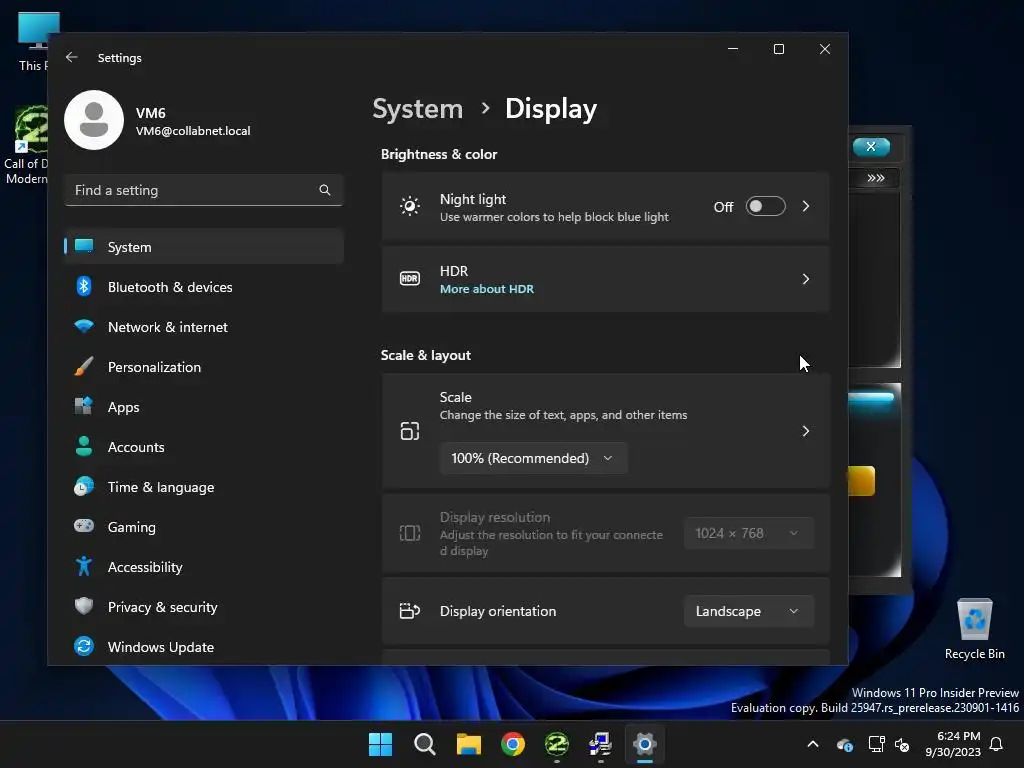Click the Night light sun icon
The width and height of the screenshot is (1024, 768).
pos(409,206)
